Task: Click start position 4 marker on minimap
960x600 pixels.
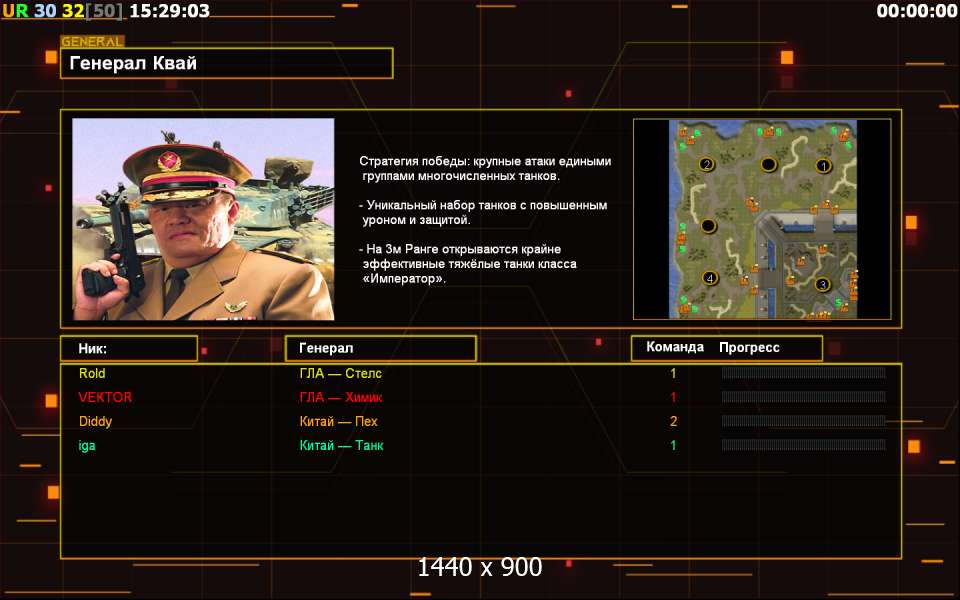Action: 710,278
